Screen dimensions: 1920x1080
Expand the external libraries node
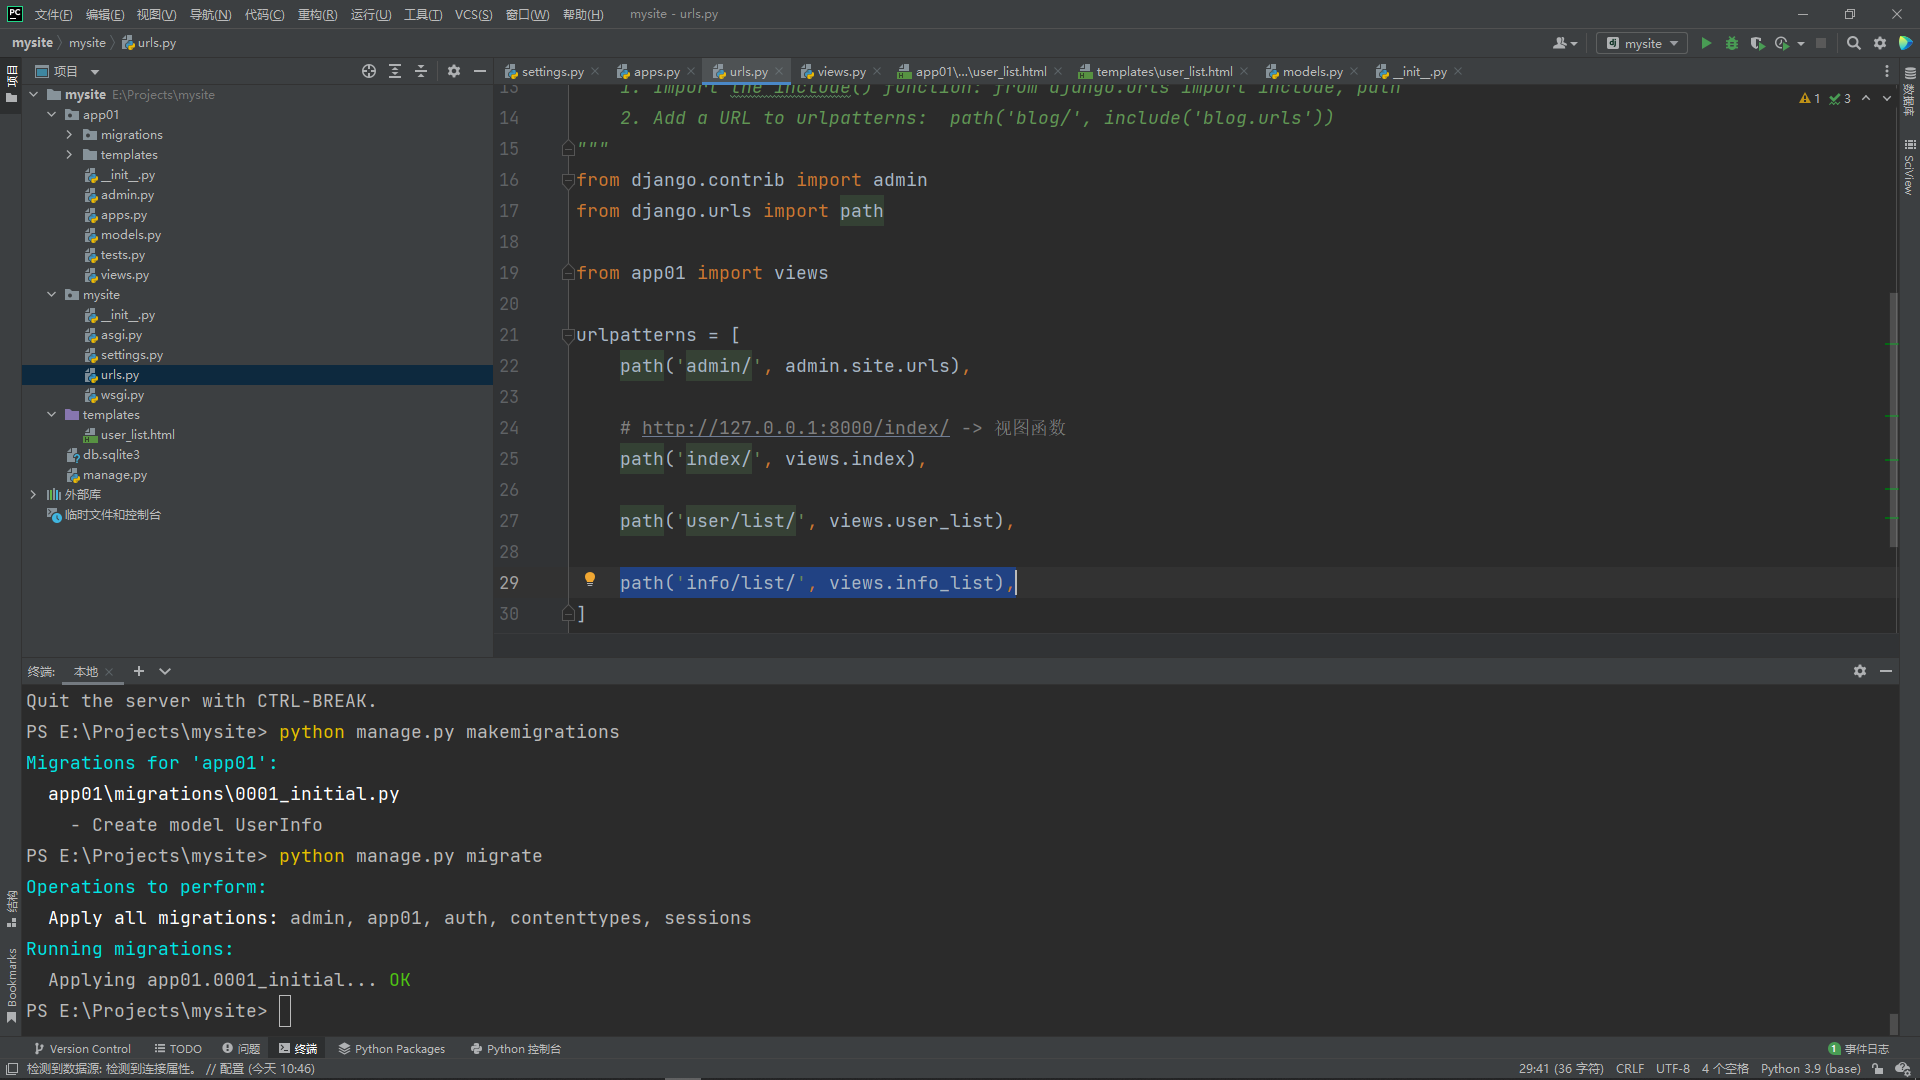coord(33,495)
